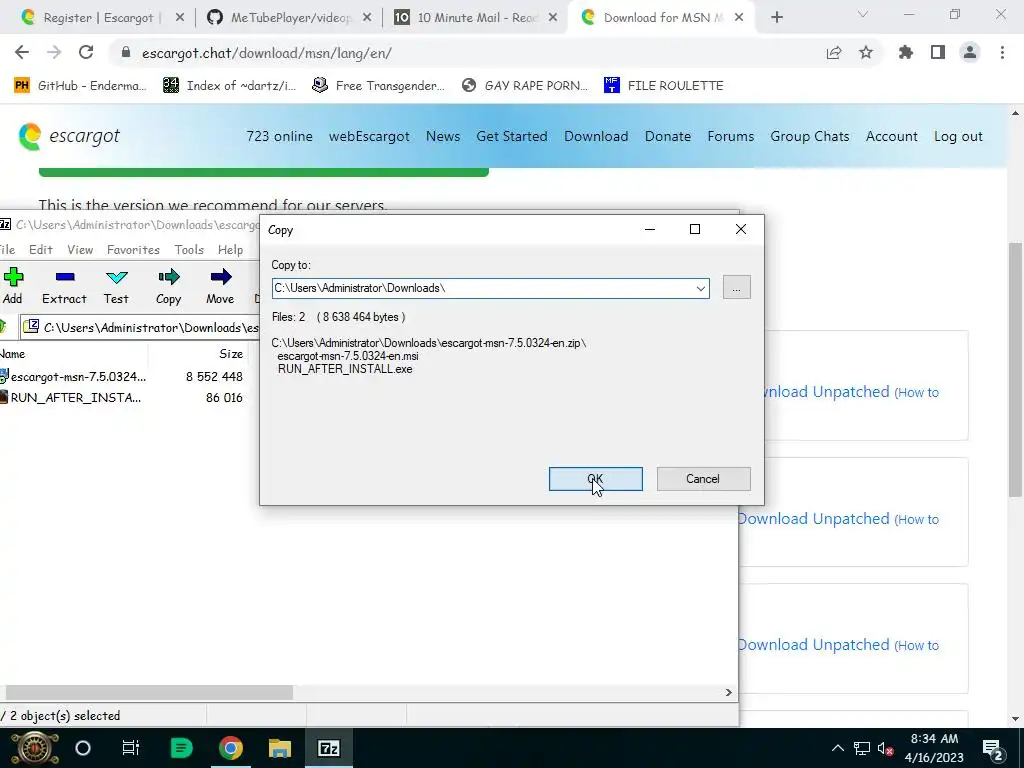The image size is (1024, 768).
Task: Open the webEscargot nav link
Action: point(369,136)
